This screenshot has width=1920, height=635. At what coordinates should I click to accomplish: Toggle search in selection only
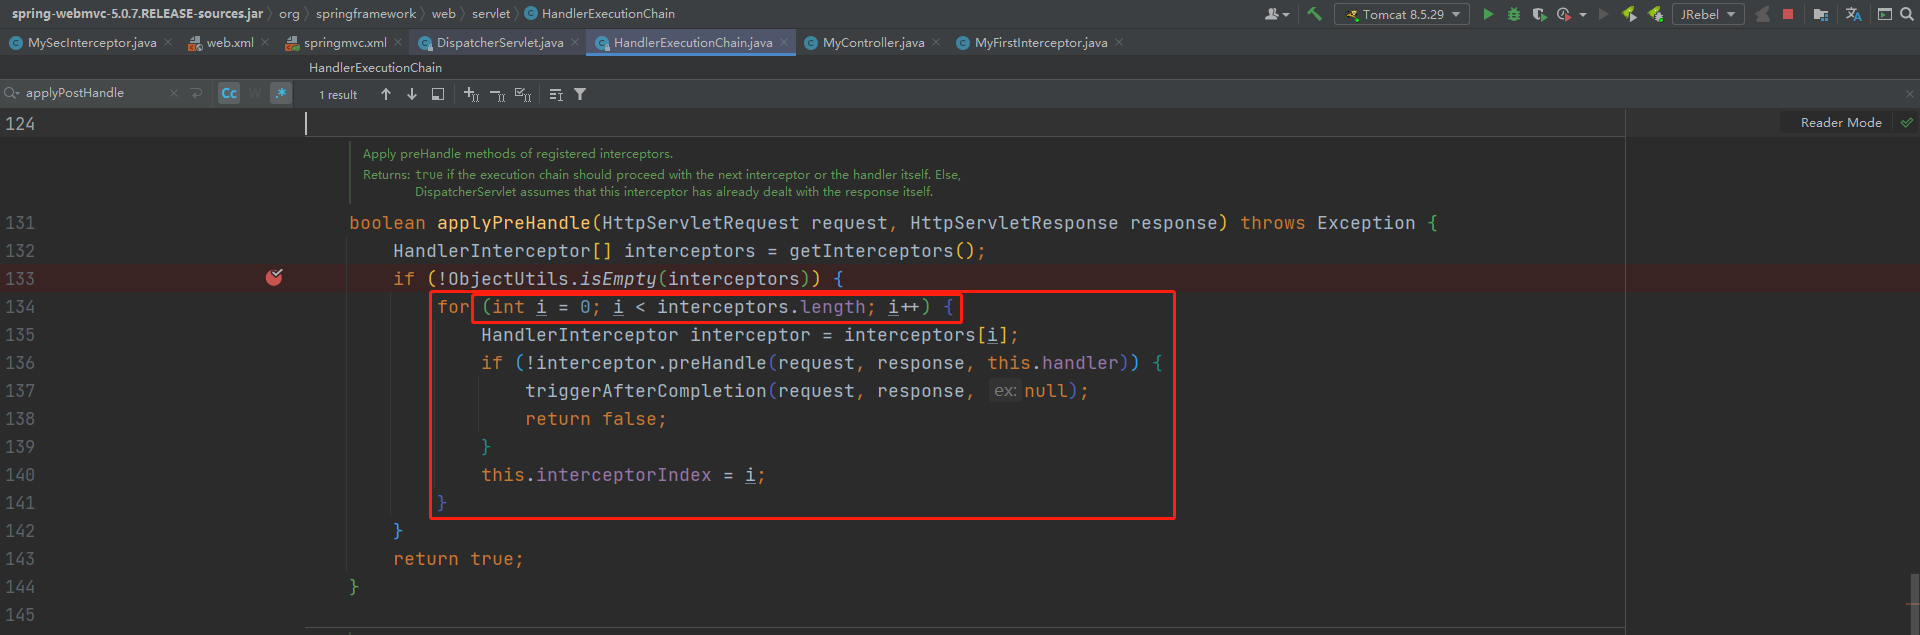coord(438,94)
